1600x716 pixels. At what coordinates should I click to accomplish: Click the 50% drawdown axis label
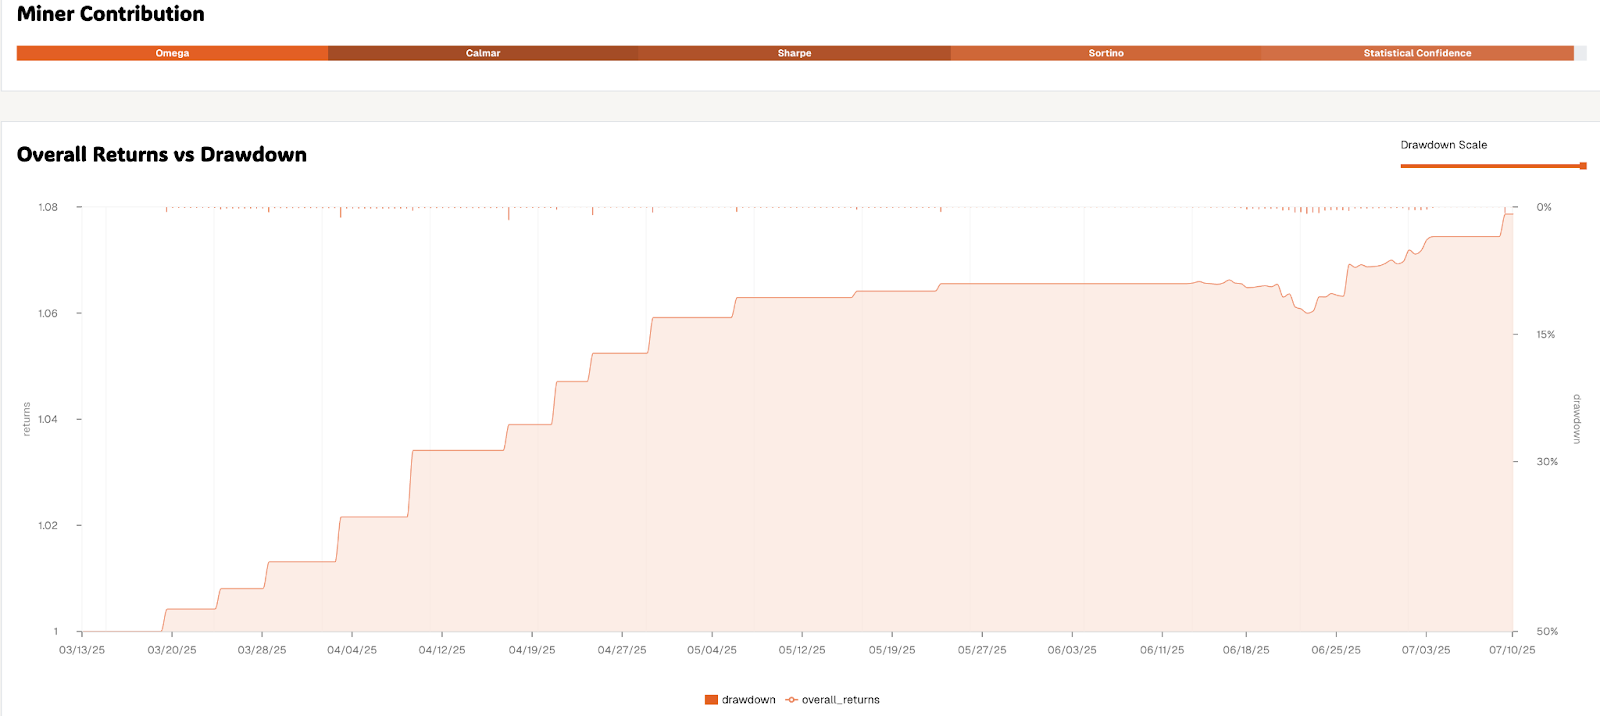point(1547,632)
